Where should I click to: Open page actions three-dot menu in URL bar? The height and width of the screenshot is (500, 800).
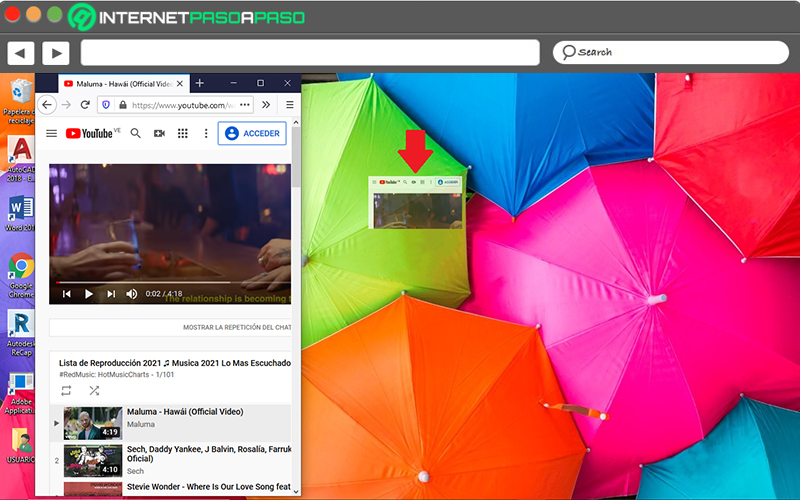(245, 105)
